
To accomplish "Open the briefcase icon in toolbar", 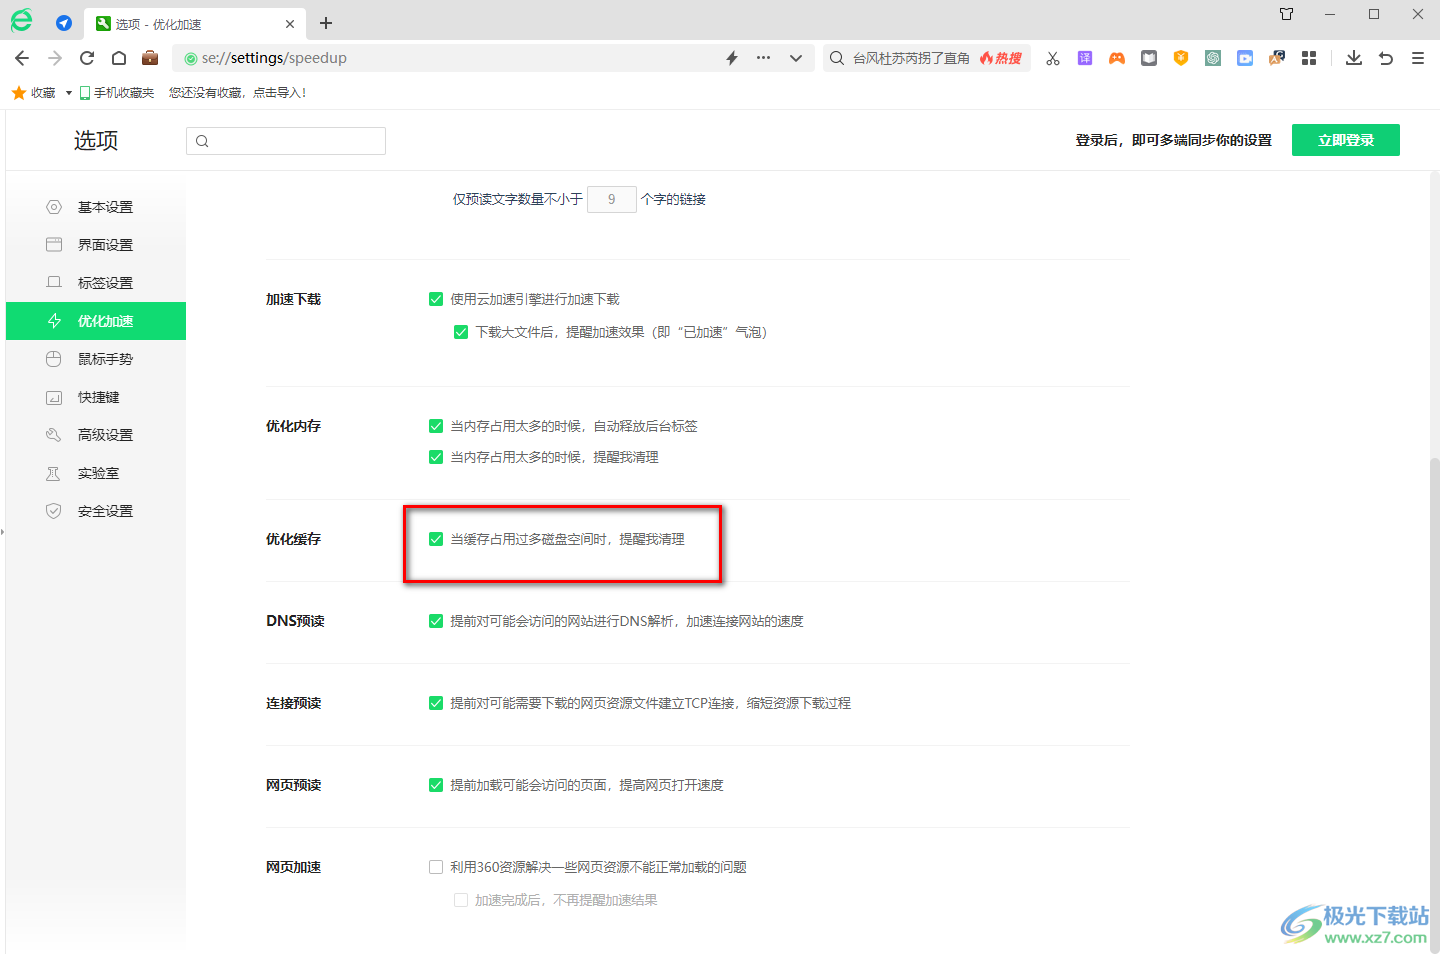I will click(150, 58).
